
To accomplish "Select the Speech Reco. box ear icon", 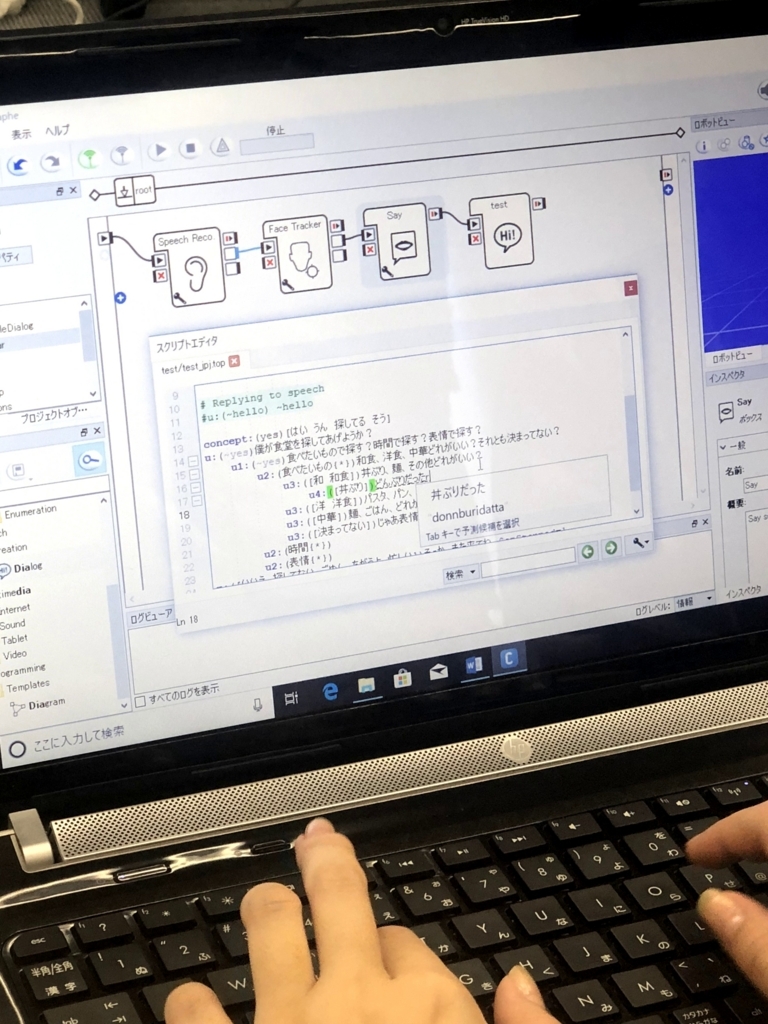I will [195, 273].
